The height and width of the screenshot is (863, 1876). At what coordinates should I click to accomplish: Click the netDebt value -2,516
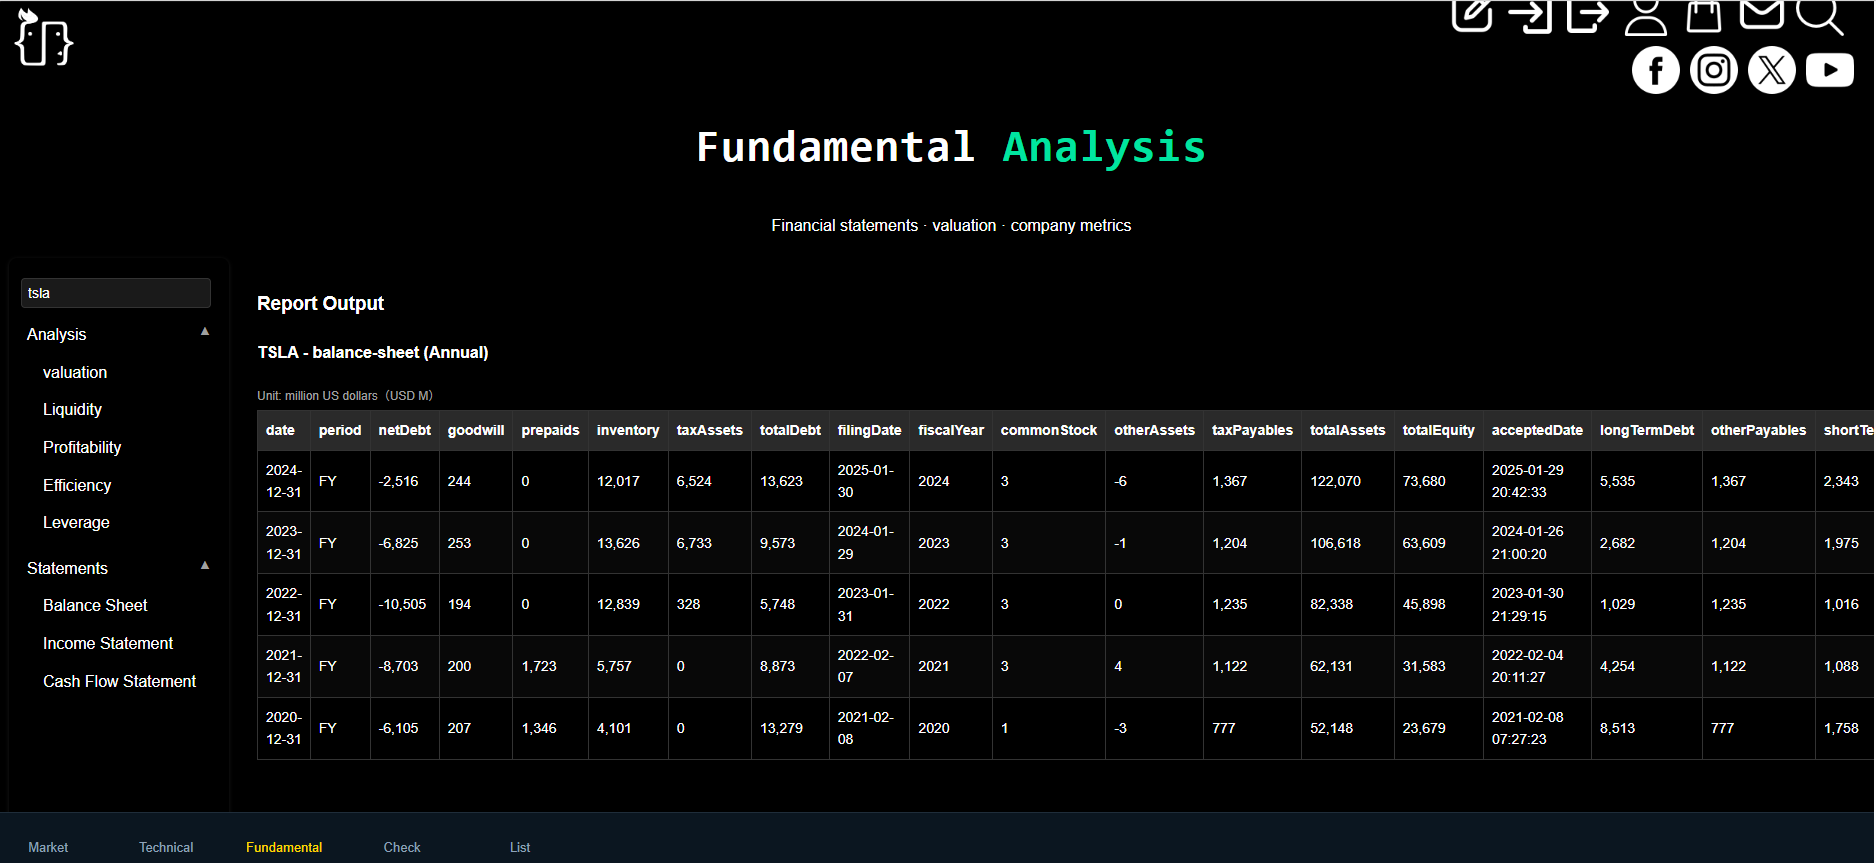[398, 481]
